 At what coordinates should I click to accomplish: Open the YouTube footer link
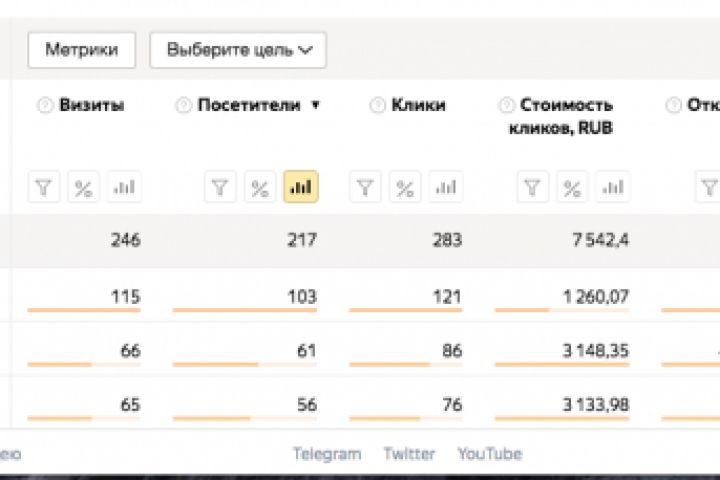(489, 454)
